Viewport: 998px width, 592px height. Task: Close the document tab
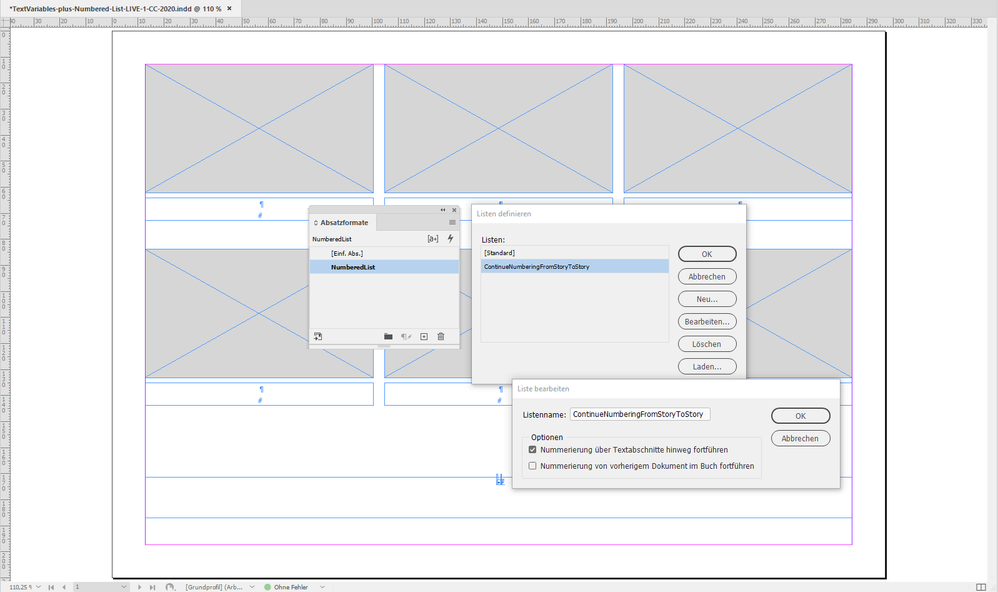point(230,9)
